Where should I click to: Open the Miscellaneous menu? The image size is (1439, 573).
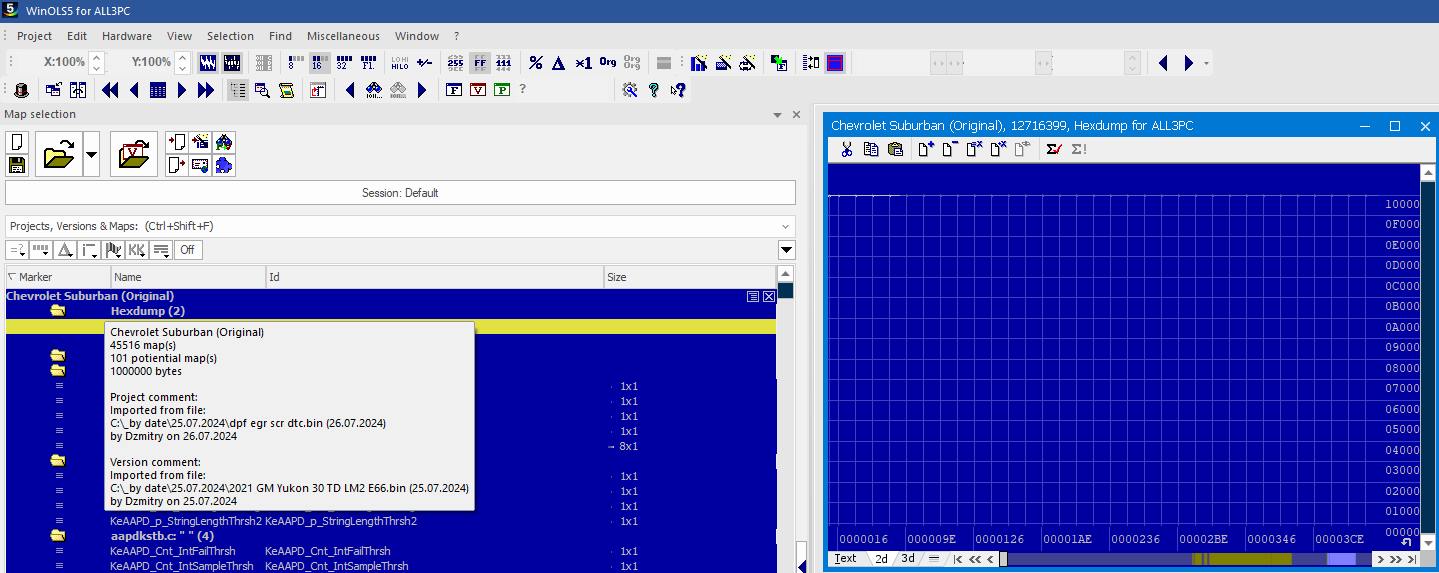tap(343, 36)
